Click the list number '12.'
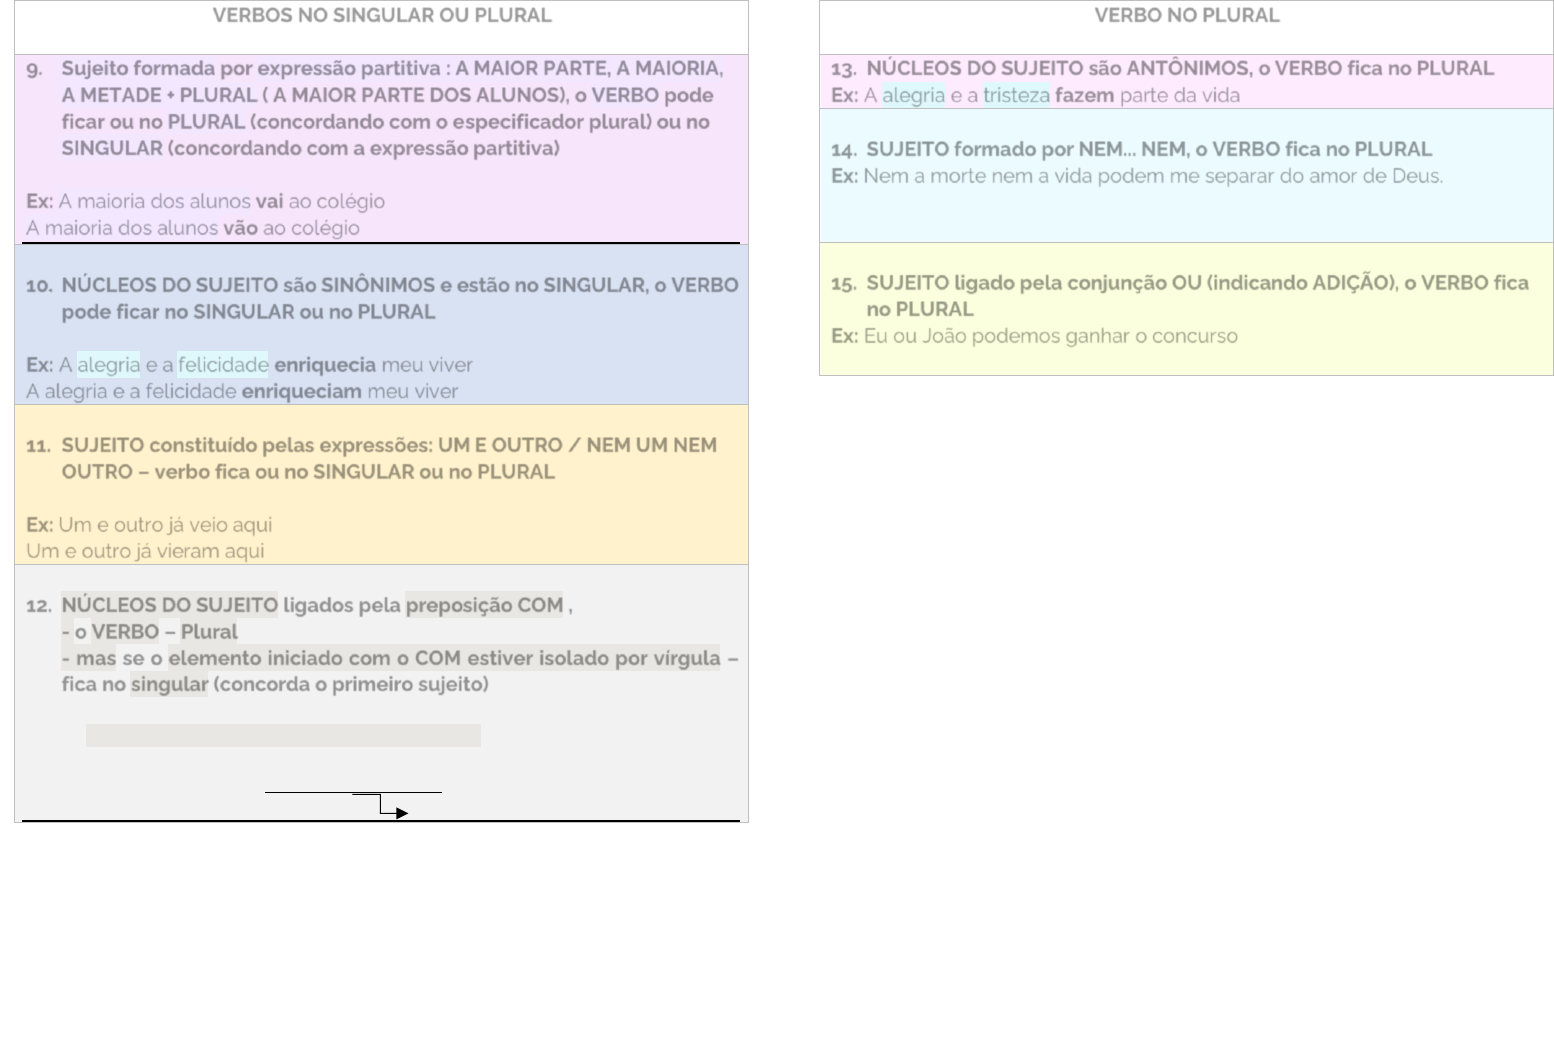 point(38,606)
